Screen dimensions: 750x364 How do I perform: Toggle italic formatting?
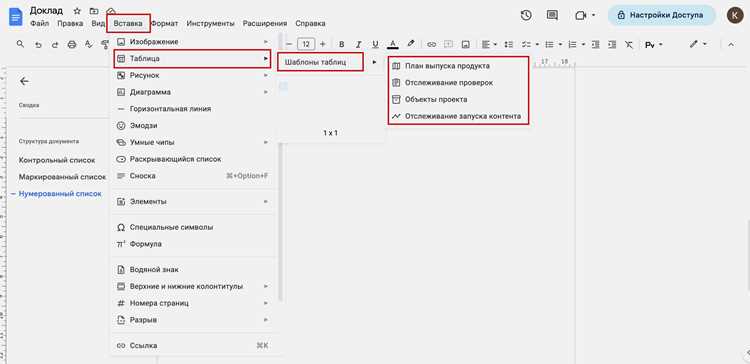point(359,44)
